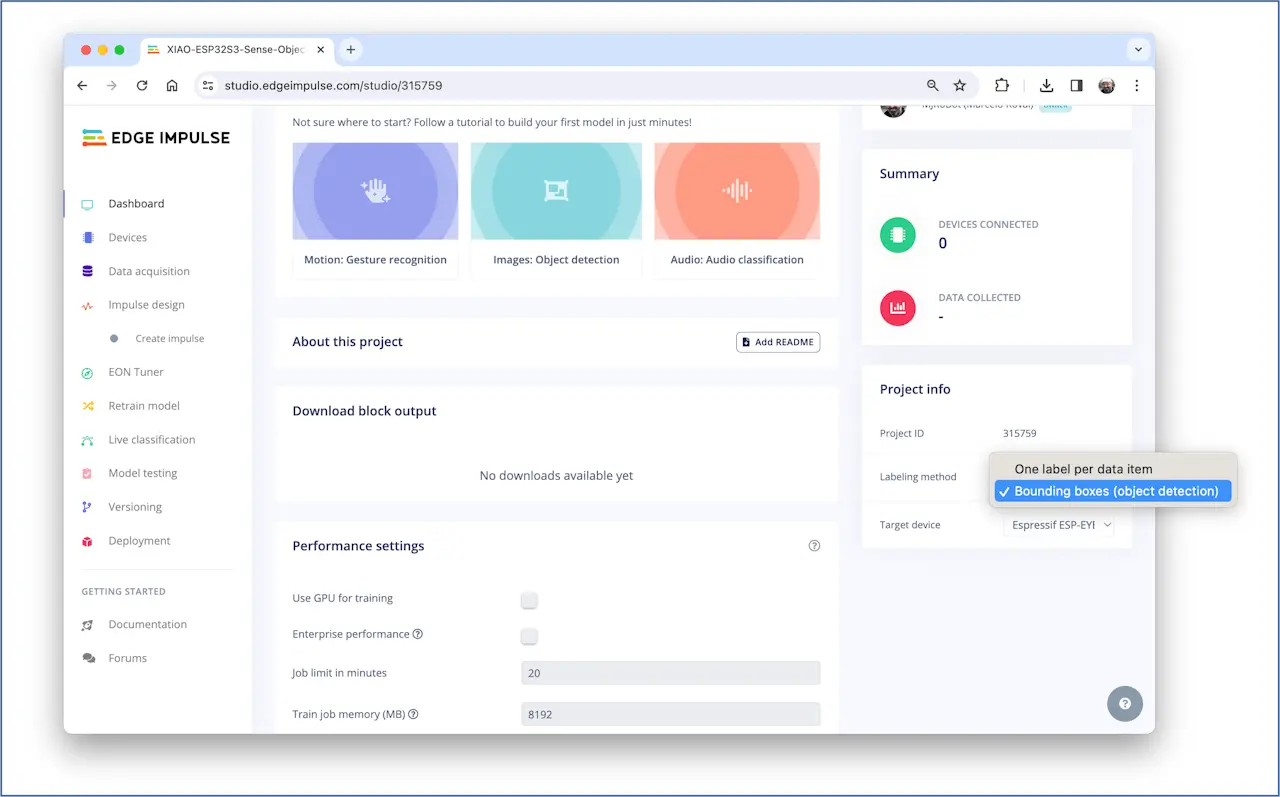The height and width of the screenshot is (797, 1280).
Task: Enable Use GPU for training checkbox
Action: pos(529,600)
